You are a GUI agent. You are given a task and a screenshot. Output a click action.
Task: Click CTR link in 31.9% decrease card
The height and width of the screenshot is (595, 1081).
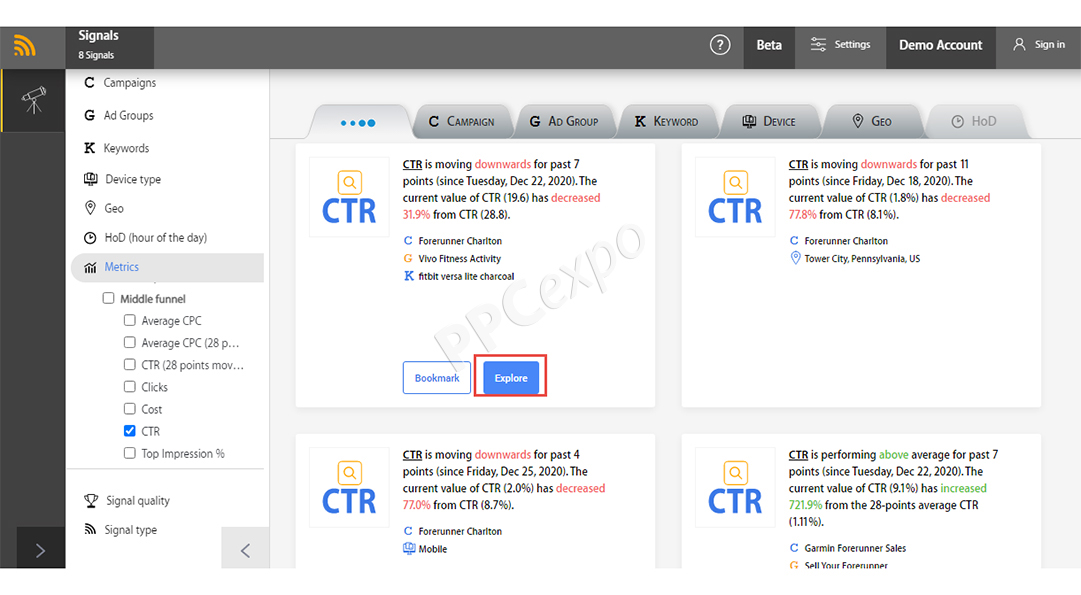(x=412, y=164)
